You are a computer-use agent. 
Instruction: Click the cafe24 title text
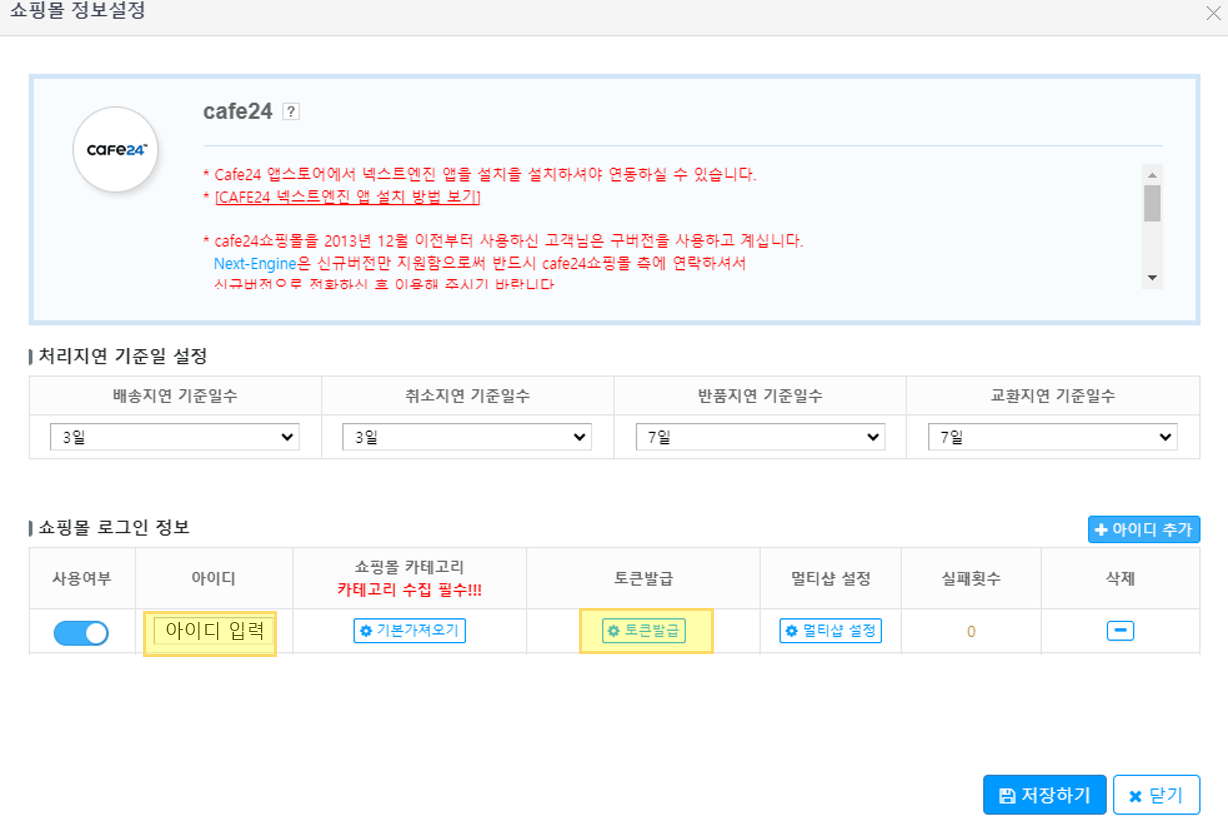tap(238, 111)
